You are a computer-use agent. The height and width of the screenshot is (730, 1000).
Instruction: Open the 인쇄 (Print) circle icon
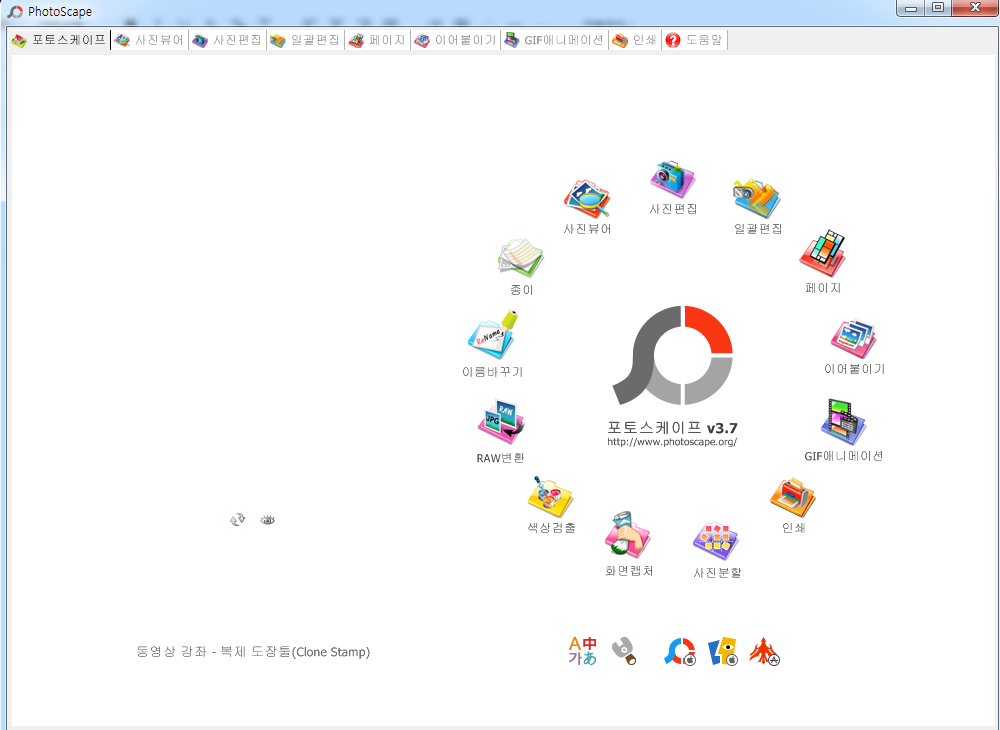[793, 497]
